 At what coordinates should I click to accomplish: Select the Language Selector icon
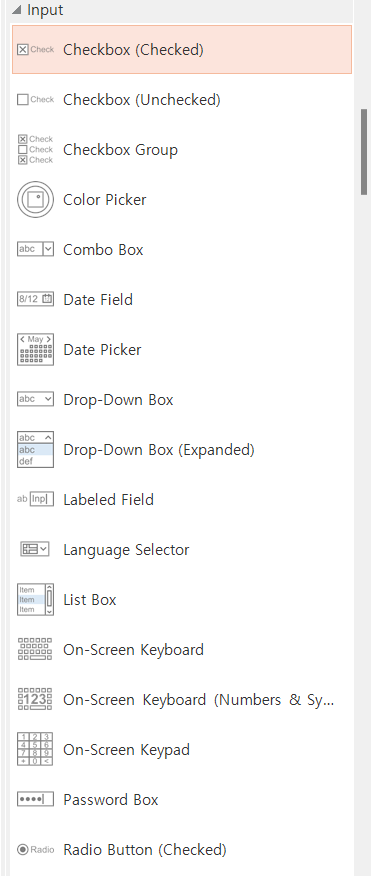coord(35,549)
